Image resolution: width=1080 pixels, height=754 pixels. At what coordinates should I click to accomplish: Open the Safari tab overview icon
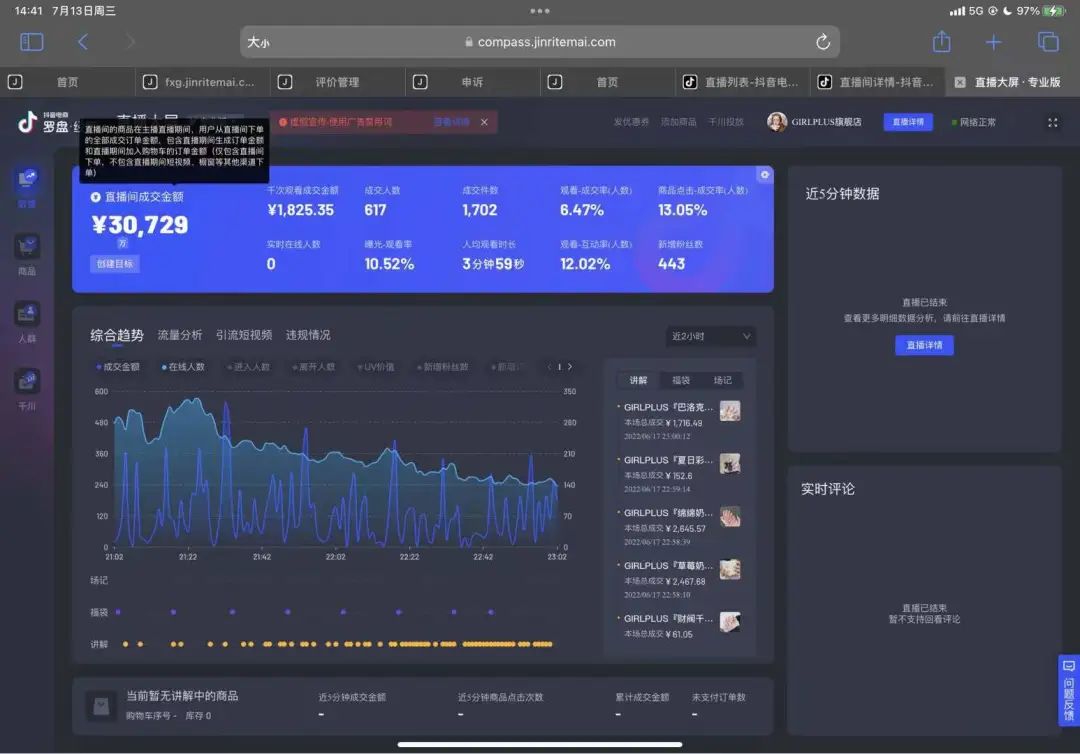(x=1048, y=42)
